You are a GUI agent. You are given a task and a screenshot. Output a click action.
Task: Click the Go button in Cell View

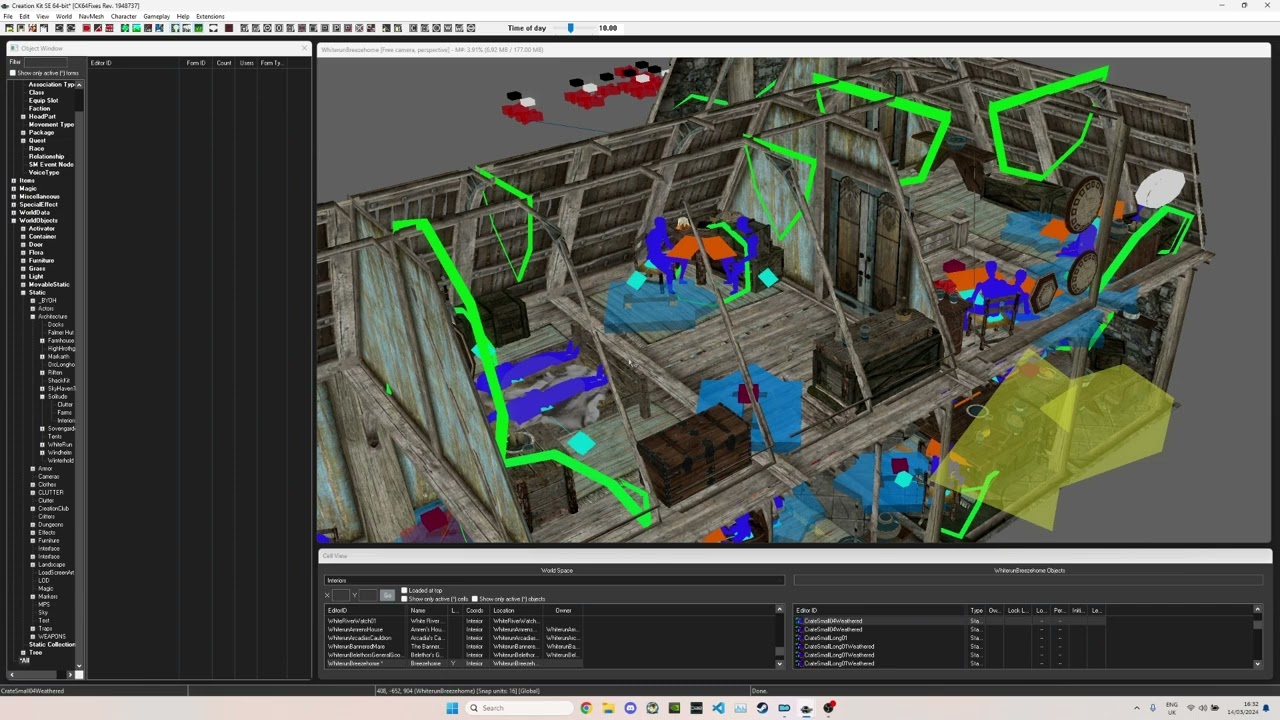[x=387, y=595]
